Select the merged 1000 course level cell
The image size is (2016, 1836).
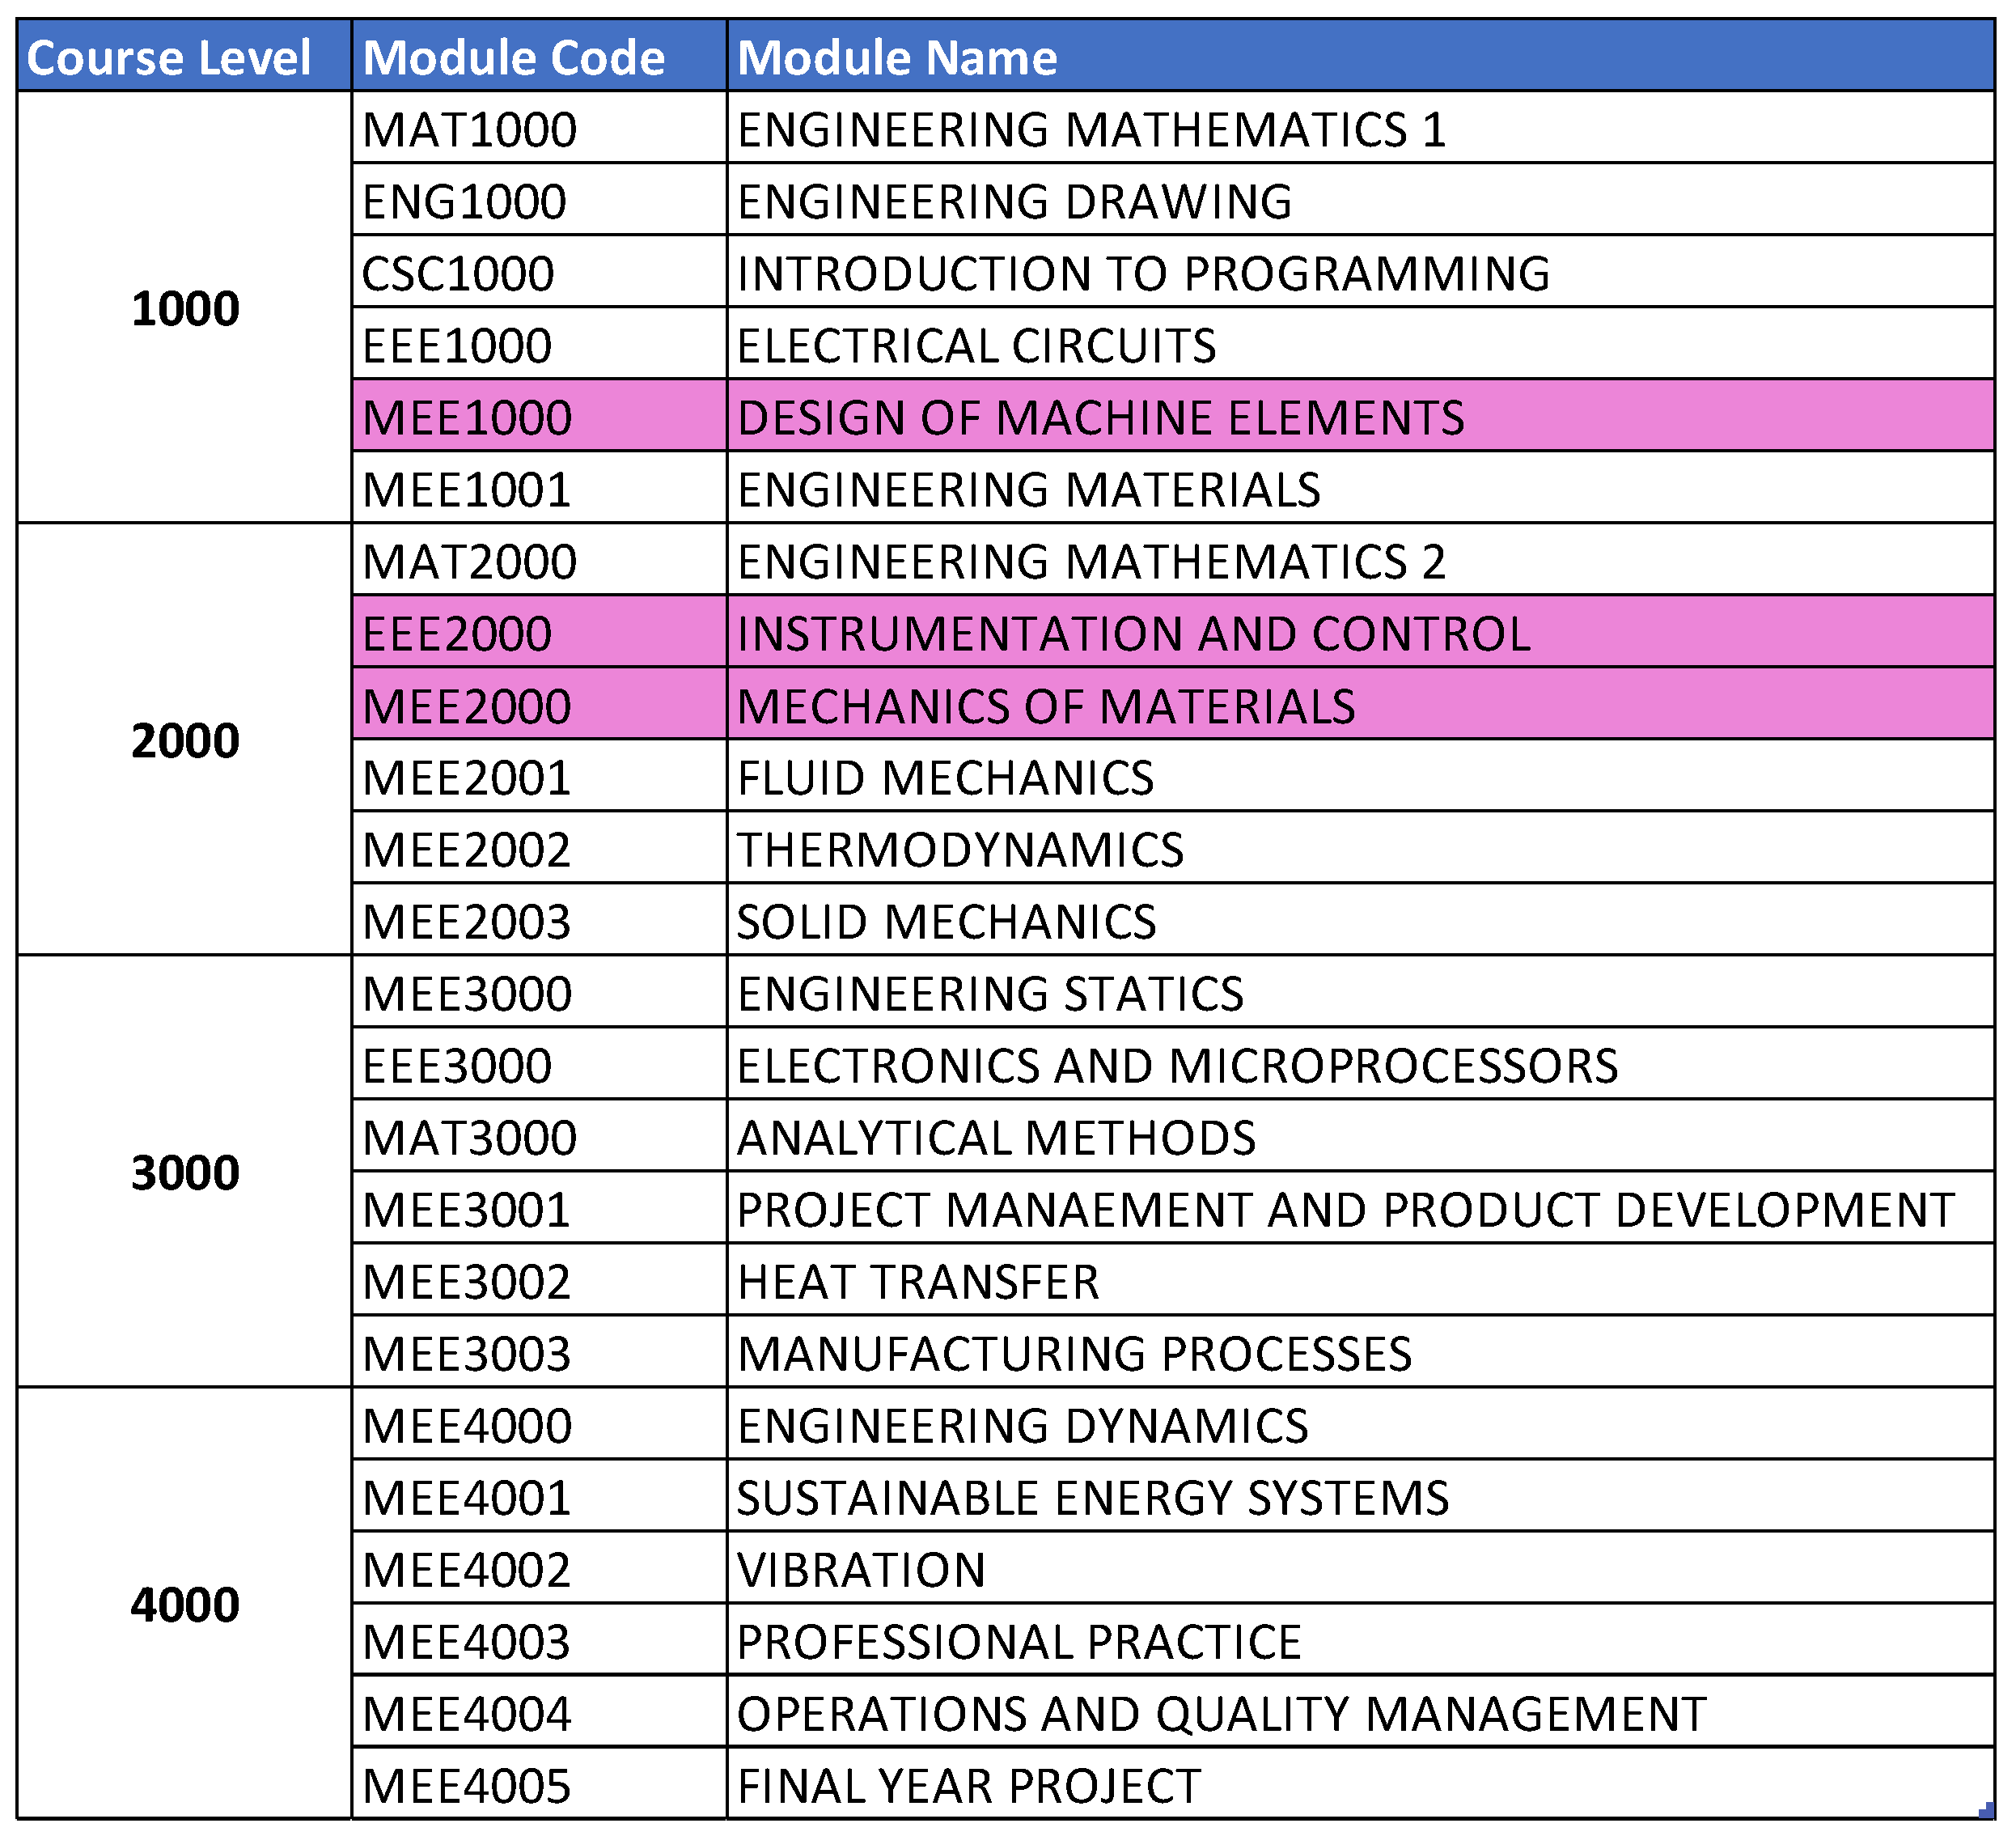[184, 308]
